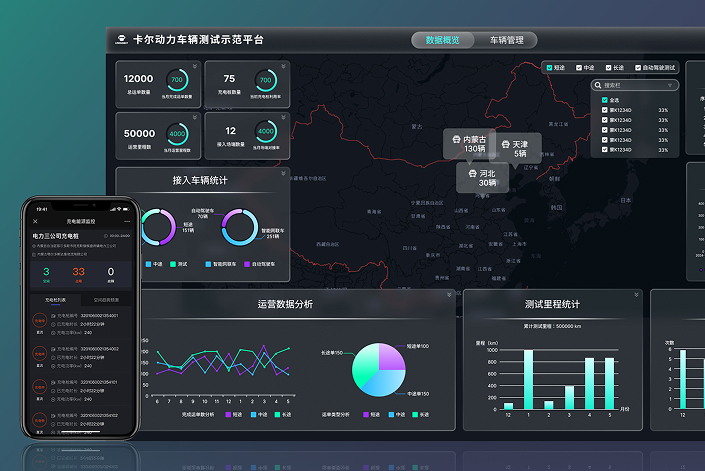Click the 700 circular progress ring for 当月完成运单数量
This screenshot has height=471, width=705.
pyautogui.click(x=177, y=79)
